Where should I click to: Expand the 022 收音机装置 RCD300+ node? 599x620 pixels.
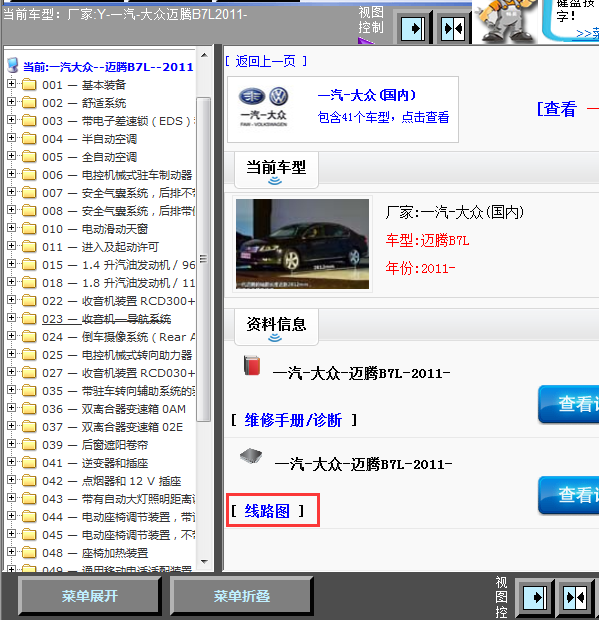click(x=11, y=299)
